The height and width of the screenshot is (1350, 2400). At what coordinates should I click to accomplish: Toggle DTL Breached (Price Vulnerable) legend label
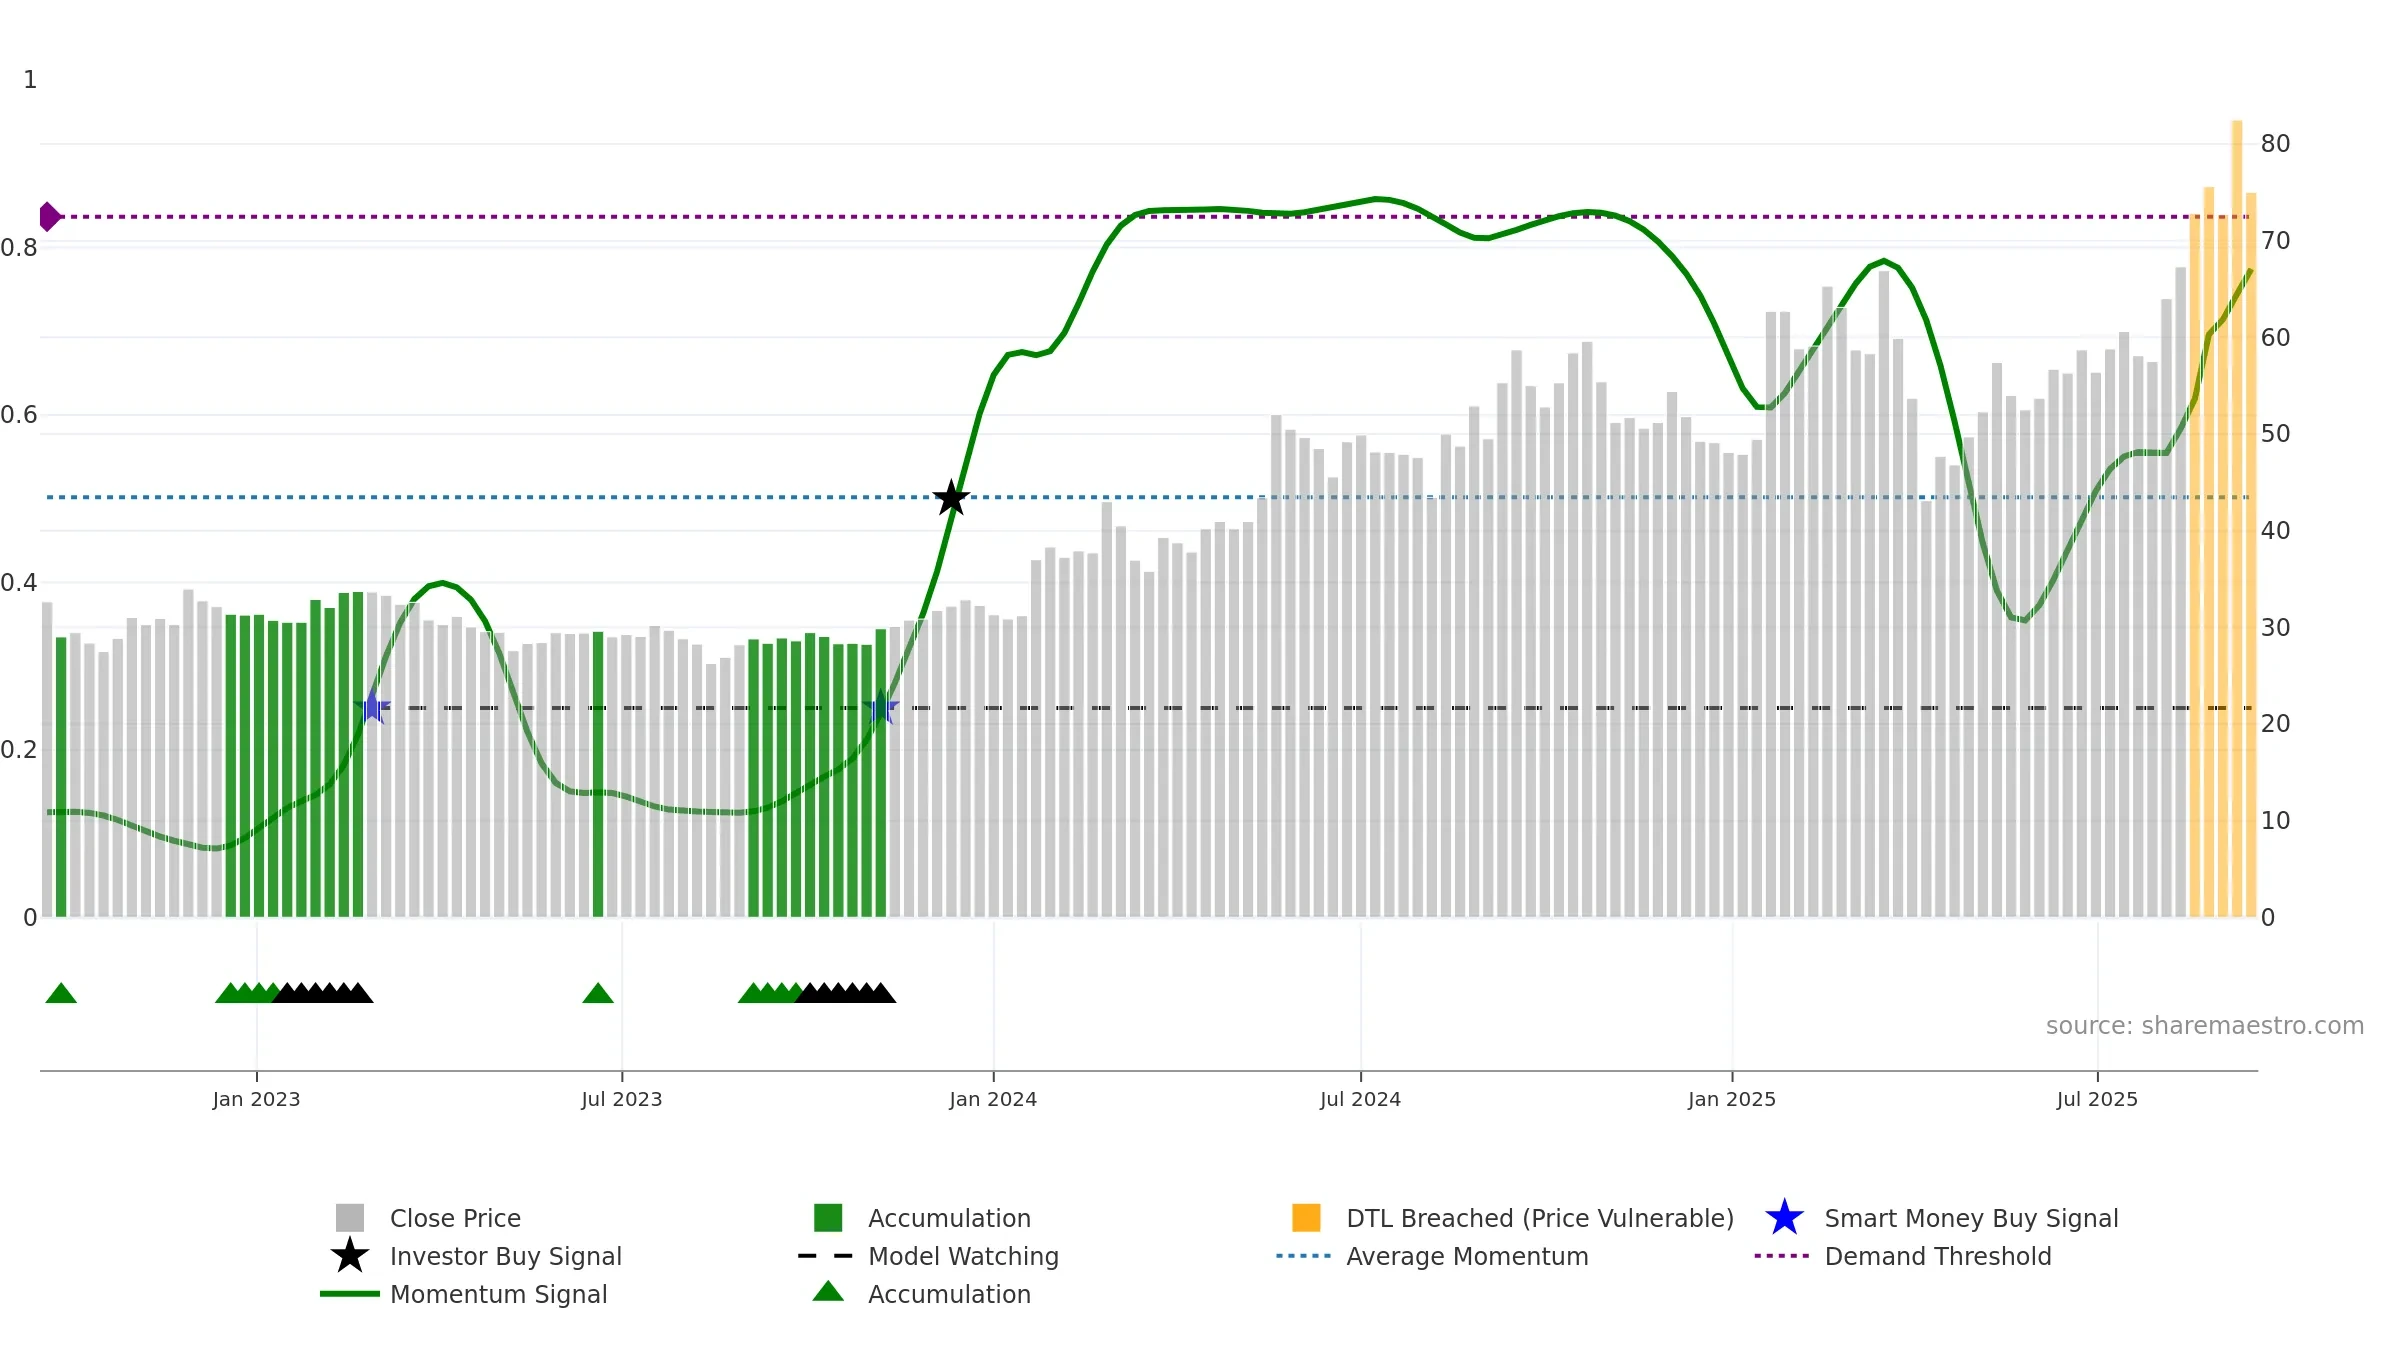[x=1540, y=1218]
